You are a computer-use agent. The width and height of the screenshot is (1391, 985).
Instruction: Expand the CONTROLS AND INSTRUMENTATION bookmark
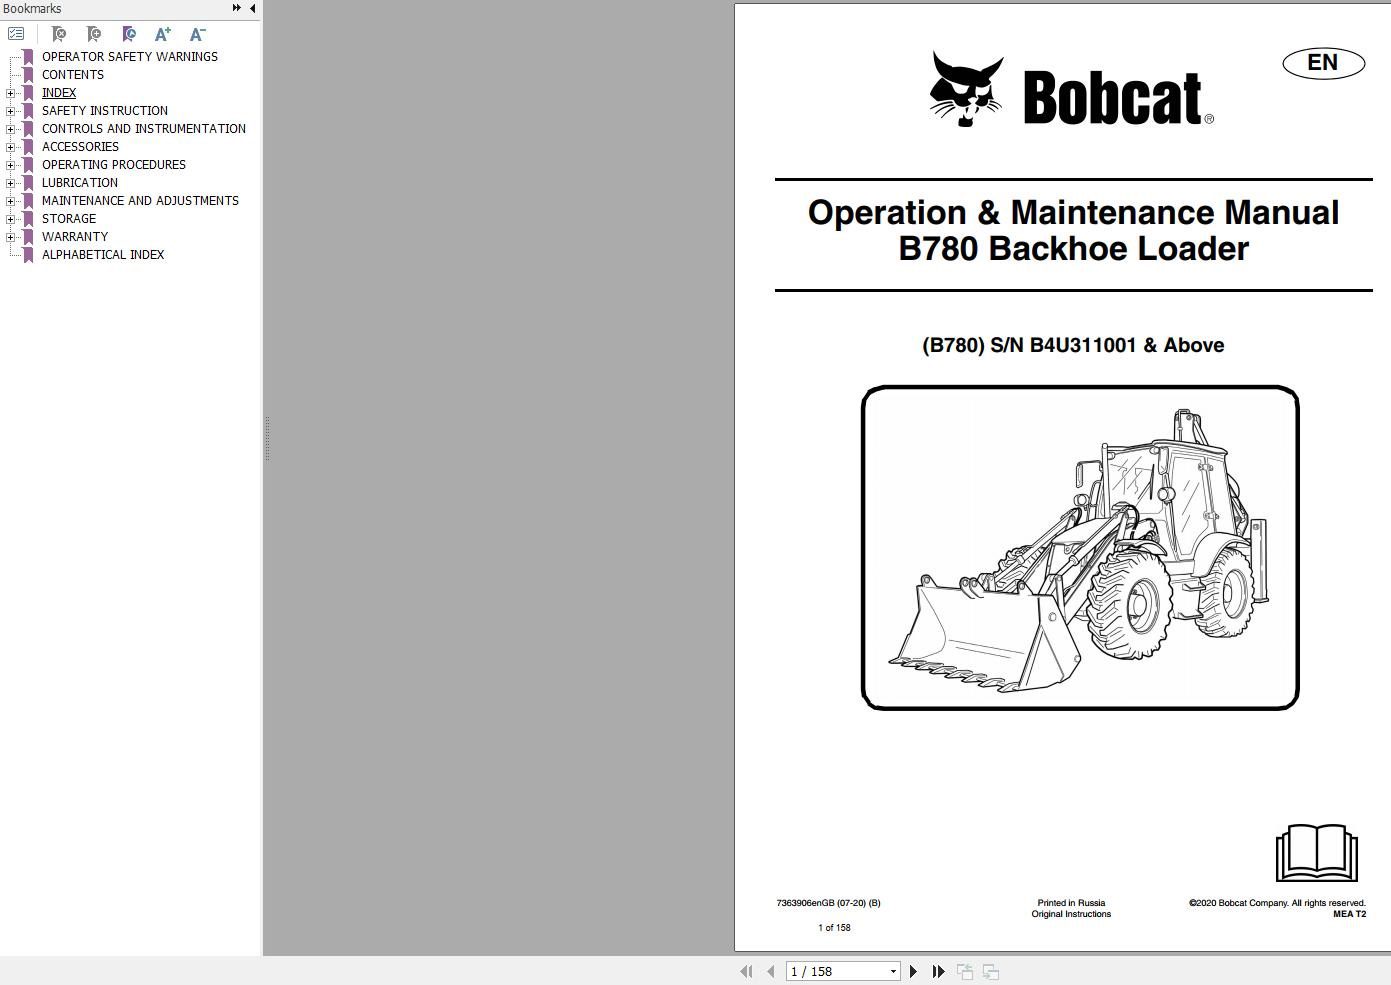pyautogui.click(x=10, y=129)
